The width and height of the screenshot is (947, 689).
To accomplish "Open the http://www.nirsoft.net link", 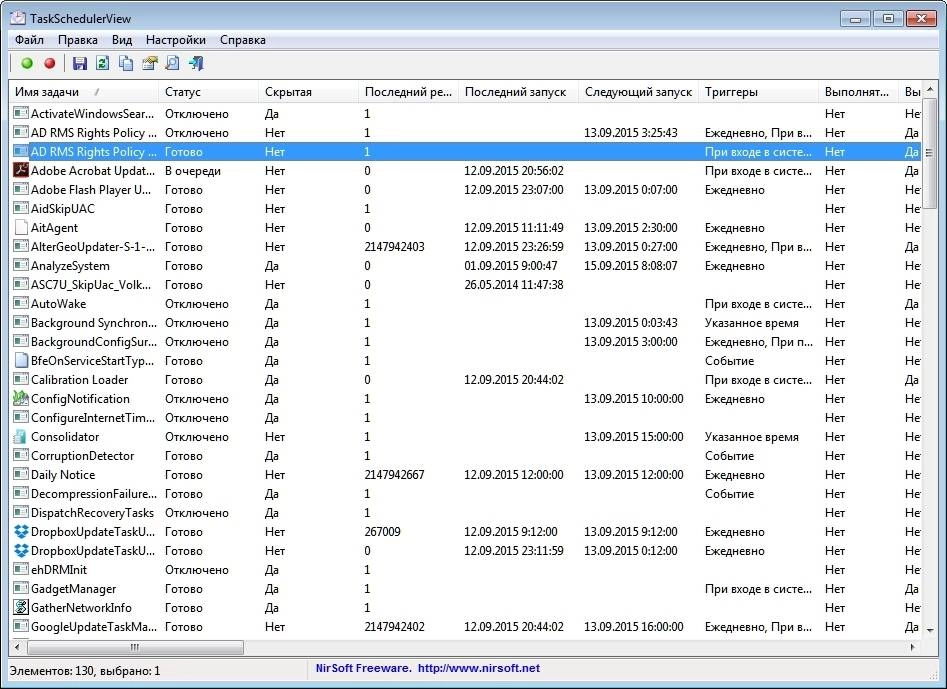I will click(x=479, y=668).
